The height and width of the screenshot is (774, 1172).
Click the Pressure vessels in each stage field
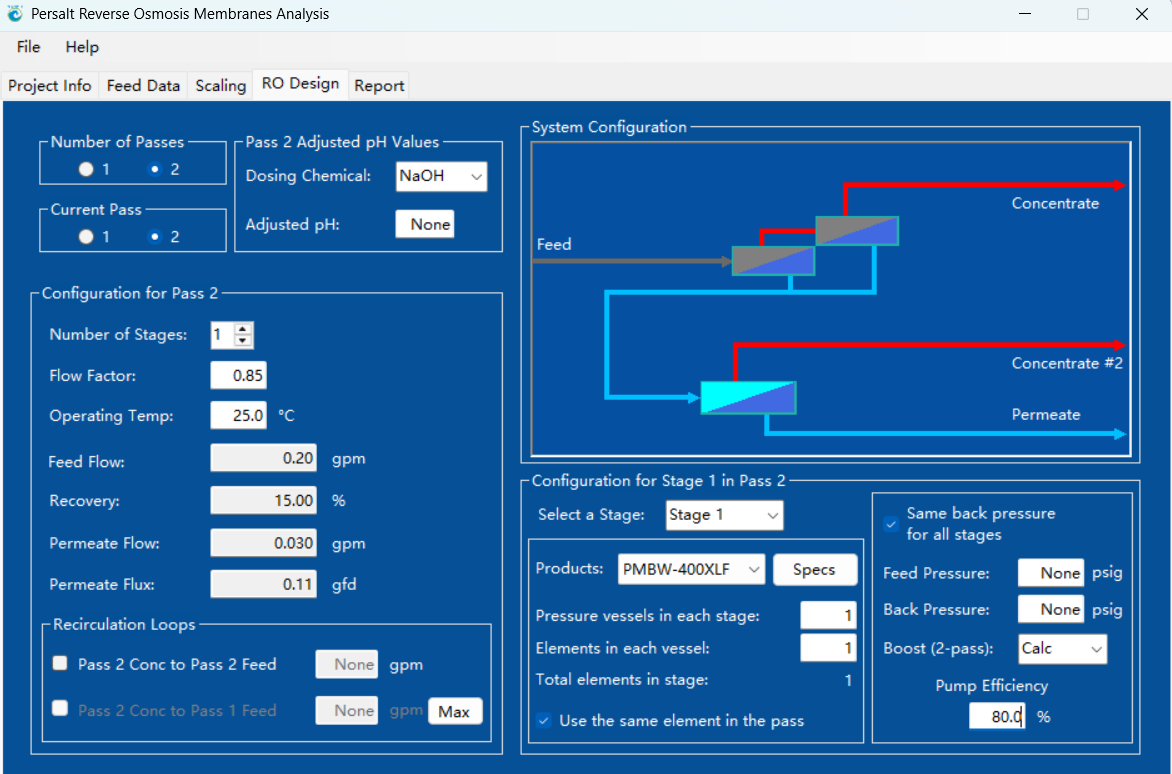point(828,616)
